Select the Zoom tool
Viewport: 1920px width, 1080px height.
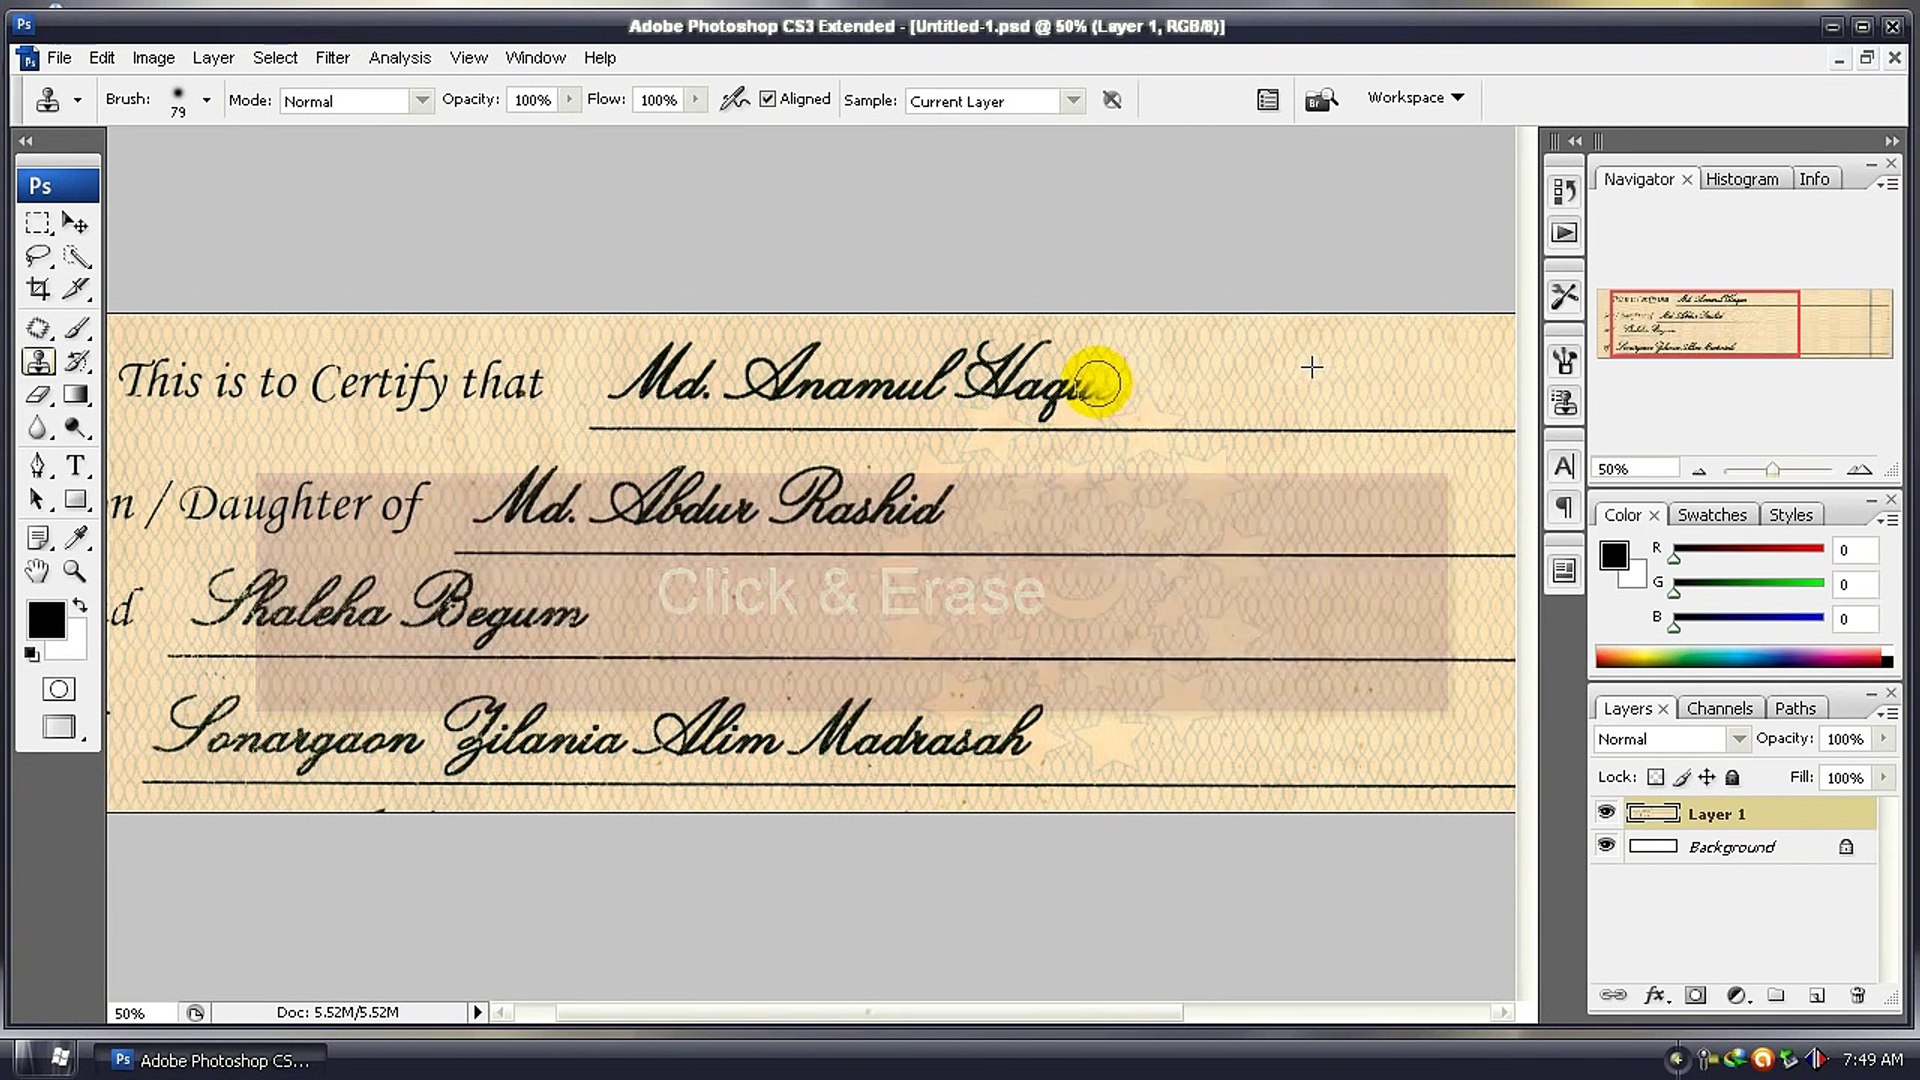click(74, 570)
